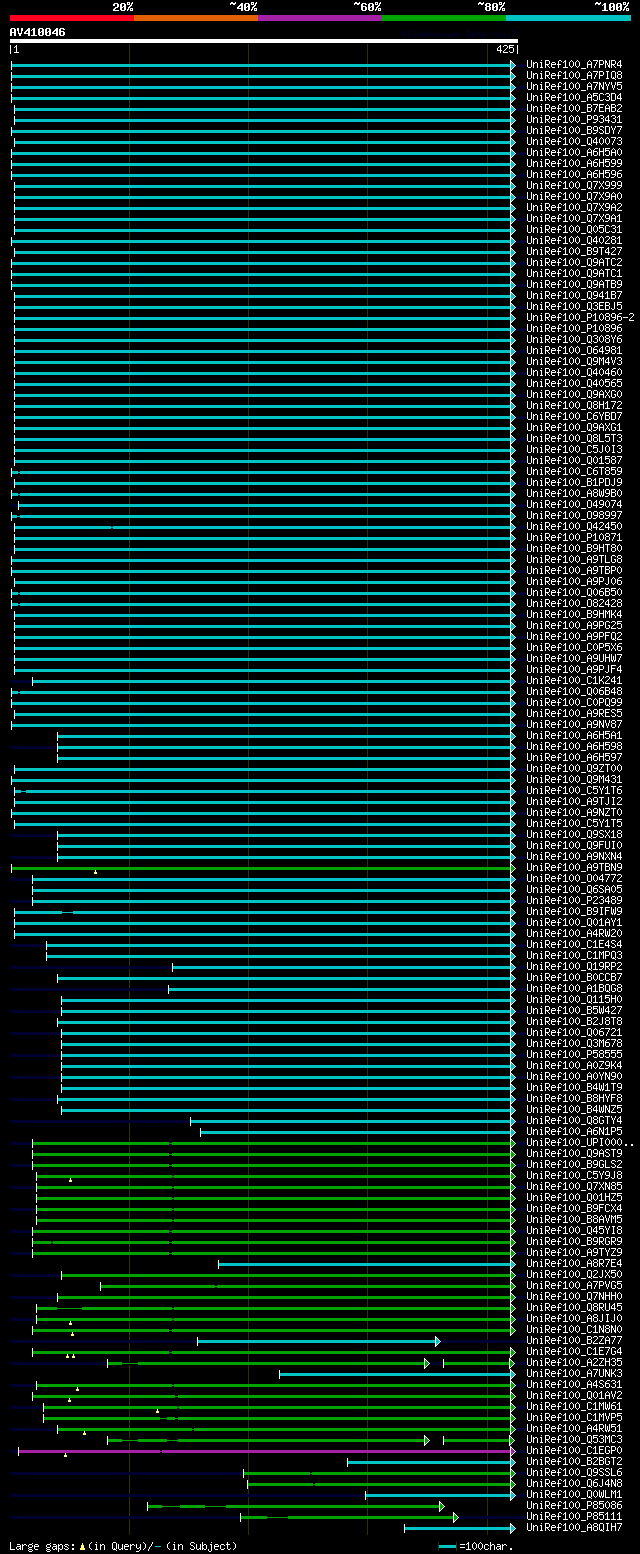Open hit UniRef100_Q7X999

click(574, 186)
